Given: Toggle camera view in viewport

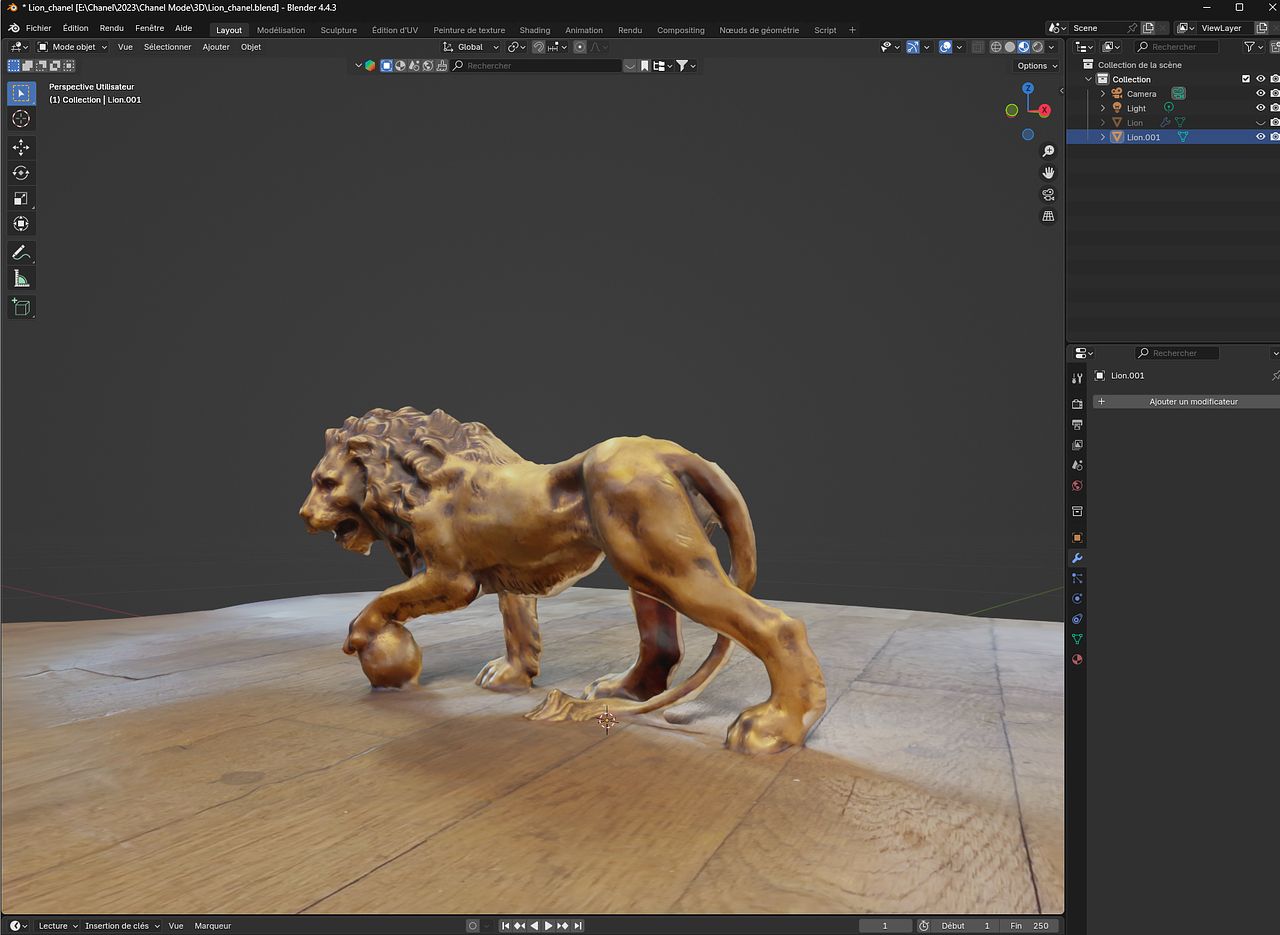Looking at the screenshot, I should point(1048,194).
